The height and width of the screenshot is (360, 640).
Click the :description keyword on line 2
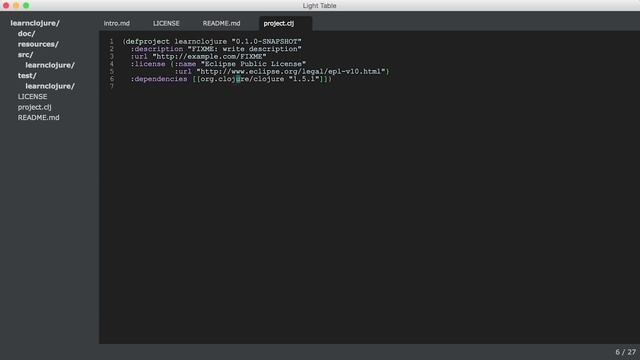click(157, 49)
